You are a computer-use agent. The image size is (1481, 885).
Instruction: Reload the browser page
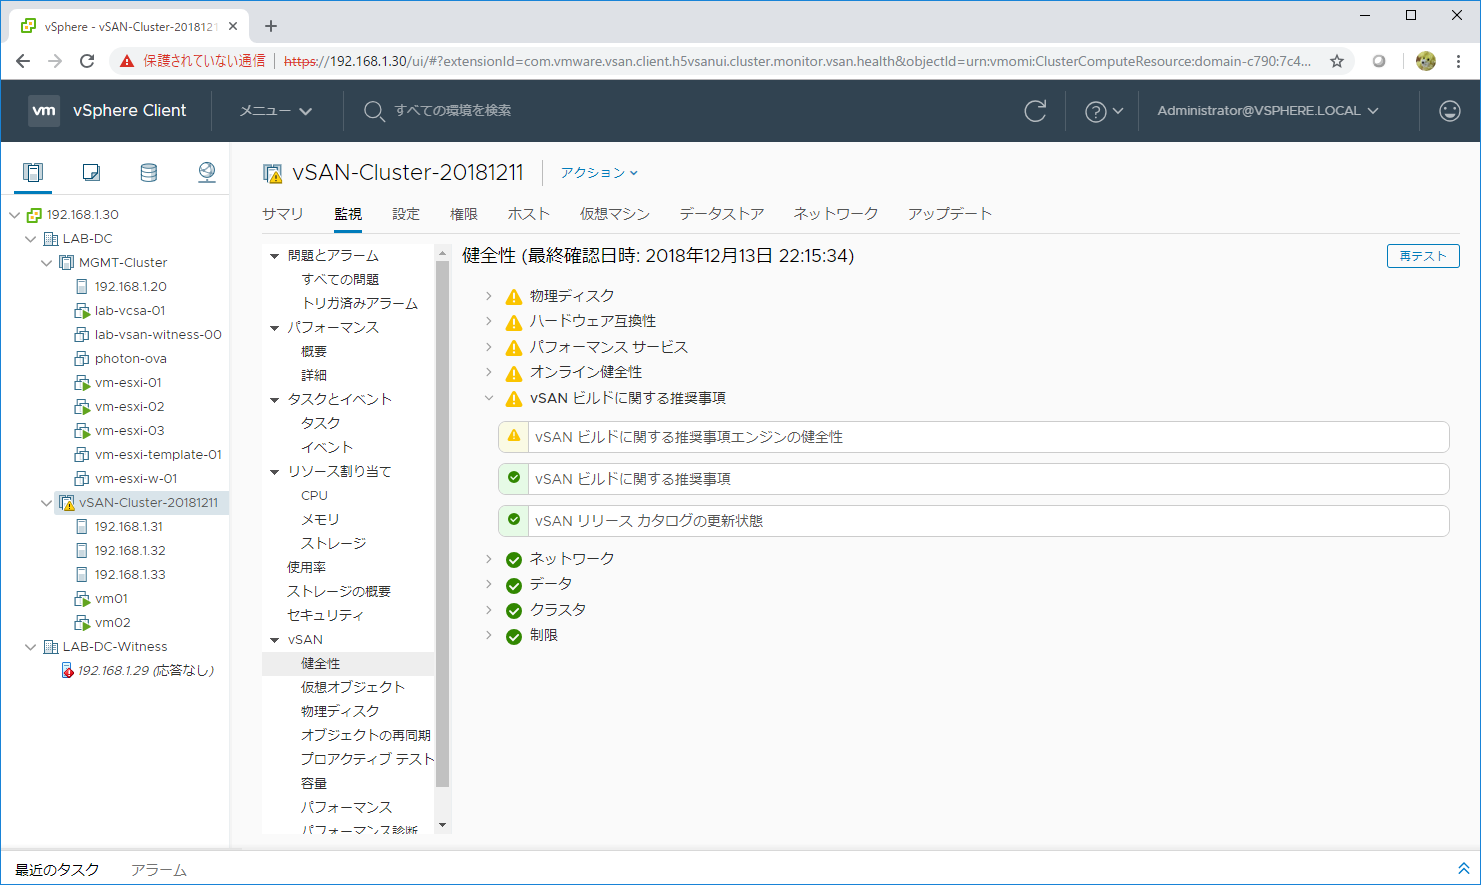coord(87,61)
